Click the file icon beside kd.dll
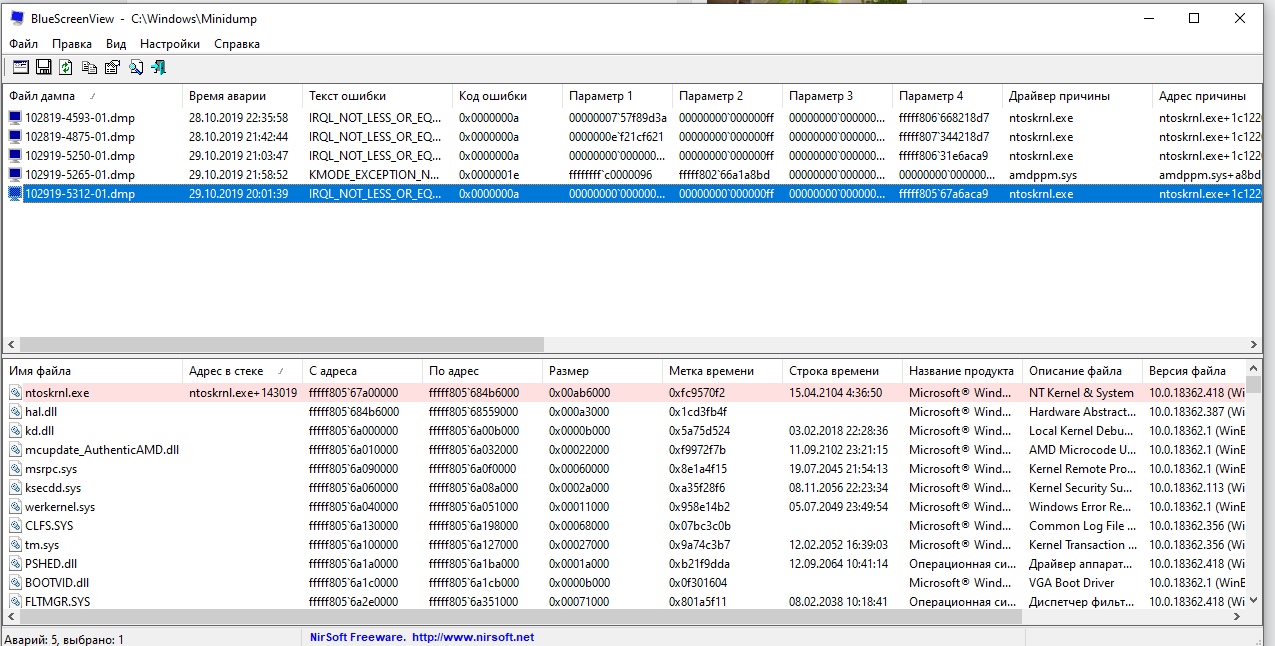 click(15, 431)
